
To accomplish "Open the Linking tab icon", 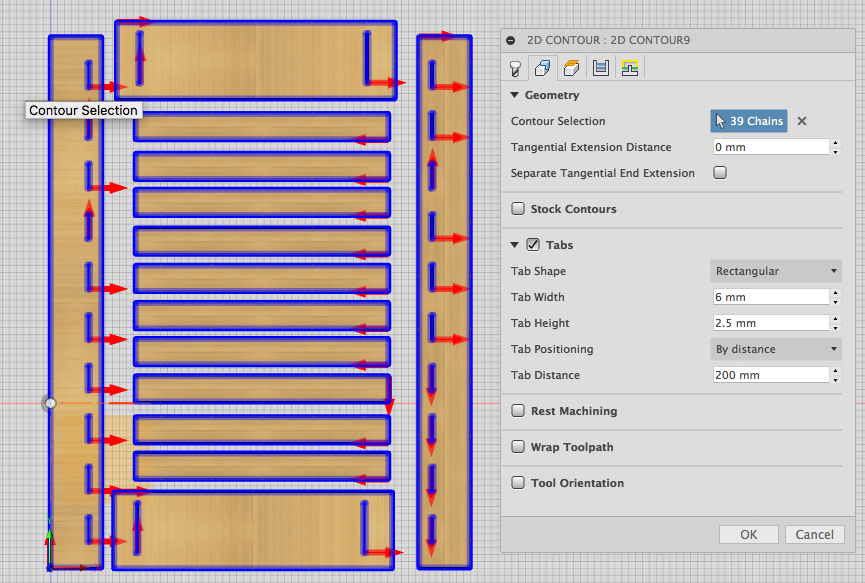I will [629, 68].
